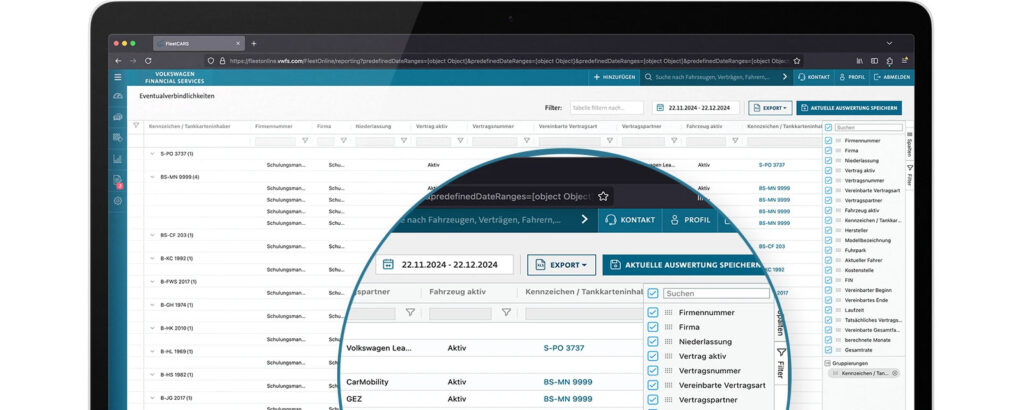Image resolution: width=1024 pixels, height=410 pixels.
Task: Sort by the Firma column header
Action: click(x=323, y=126)
